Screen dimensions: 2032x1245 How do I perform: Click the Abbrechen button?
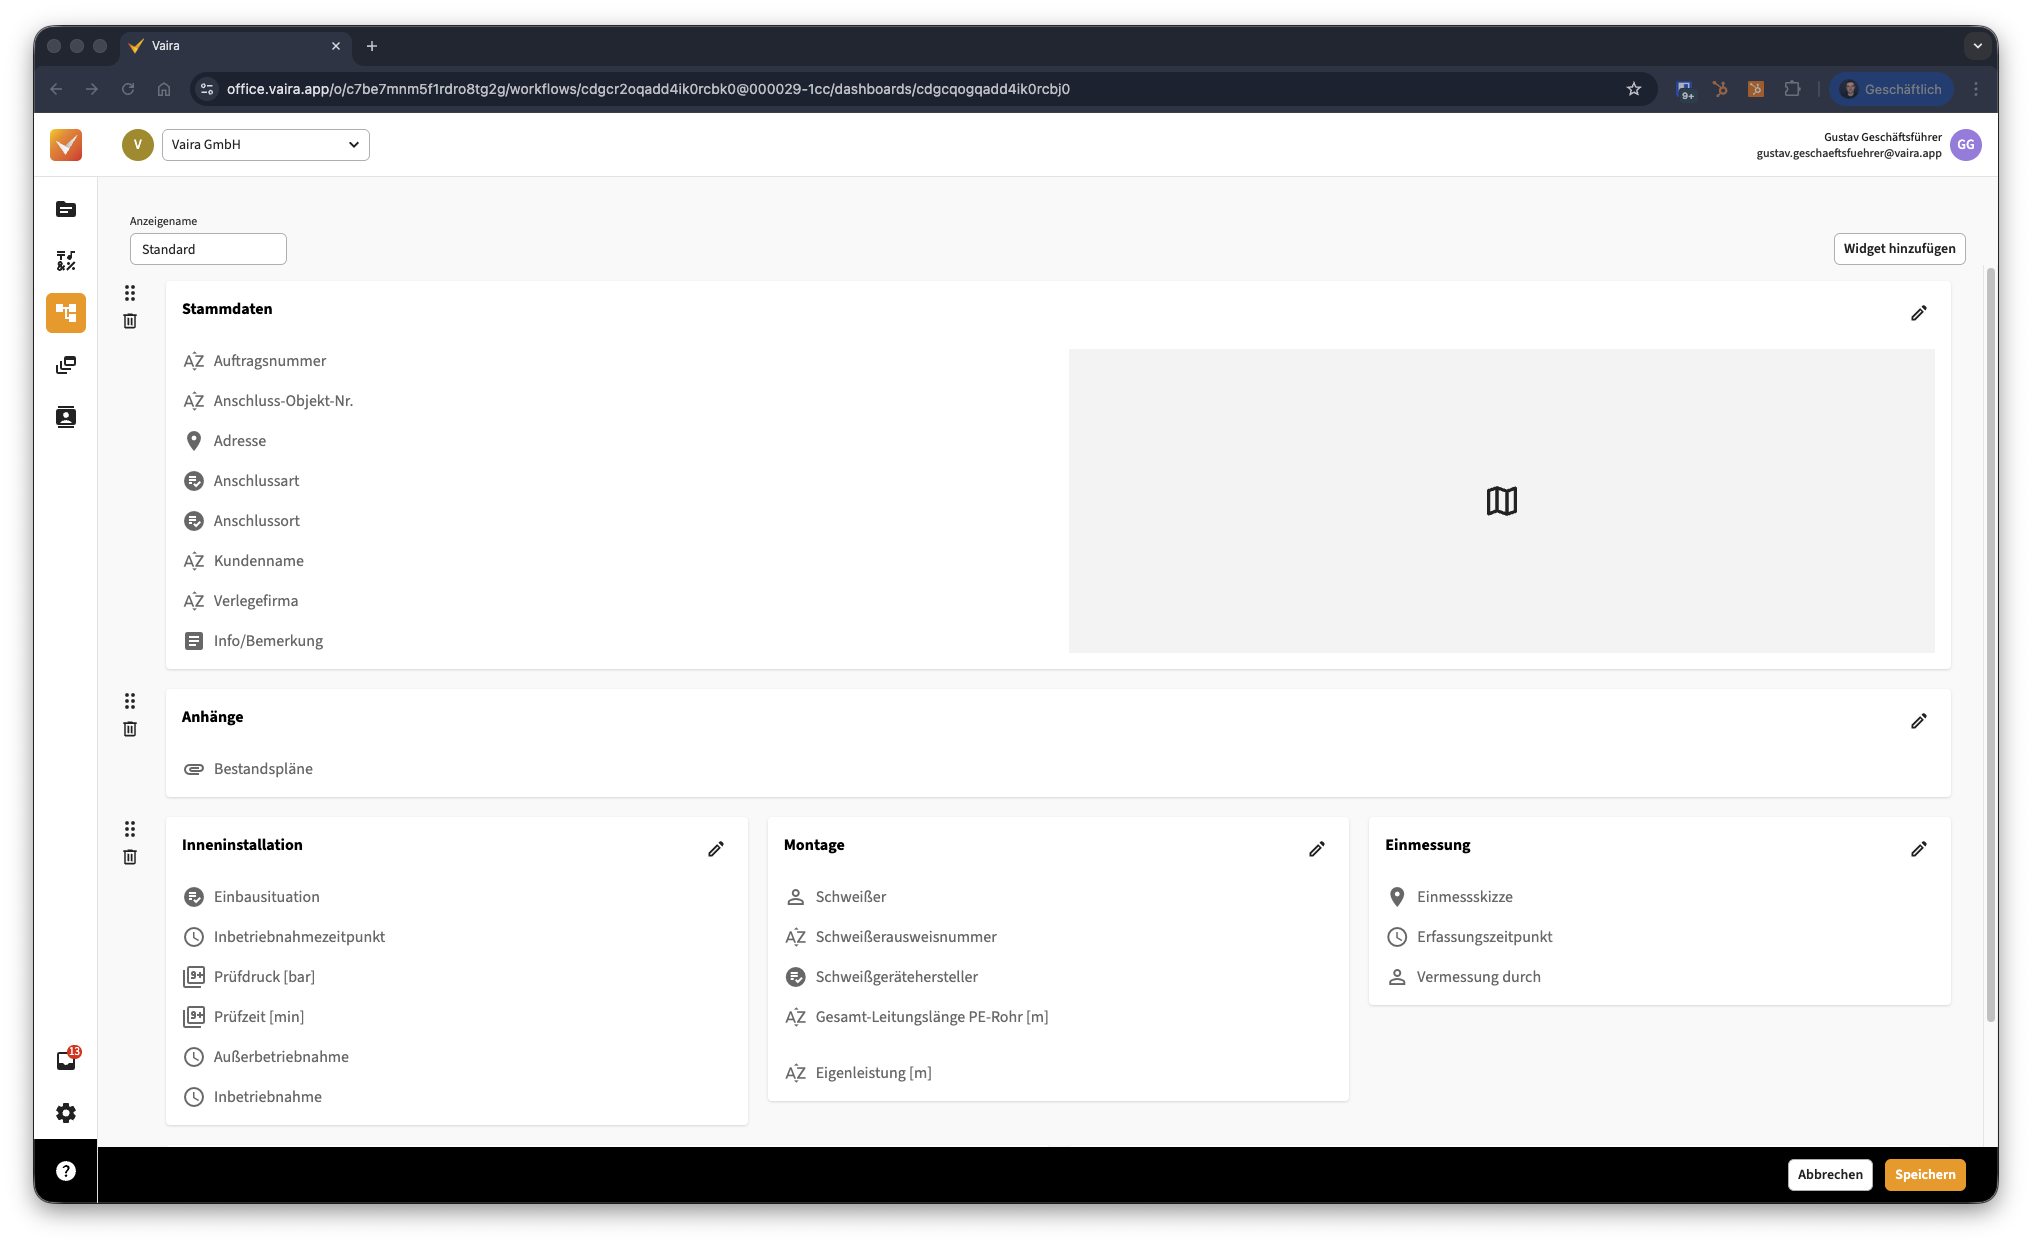1829,1175
